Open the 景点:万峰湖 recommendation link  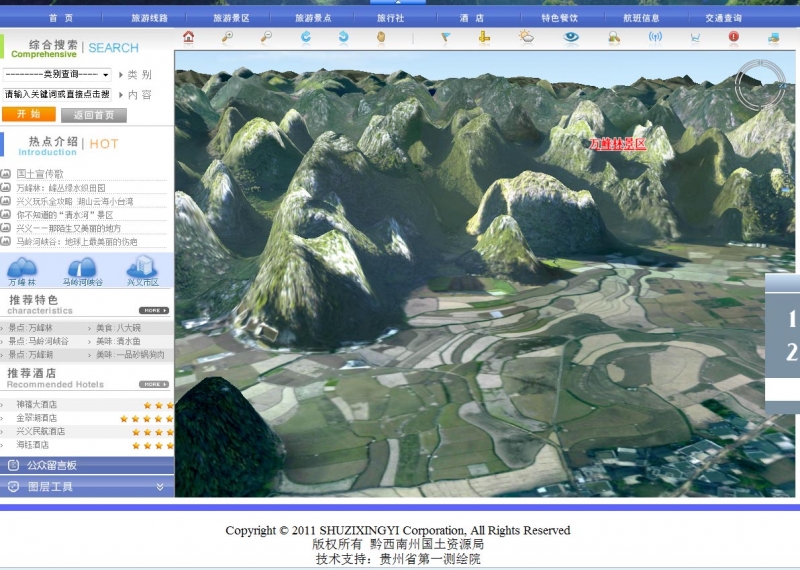(31, 354)
